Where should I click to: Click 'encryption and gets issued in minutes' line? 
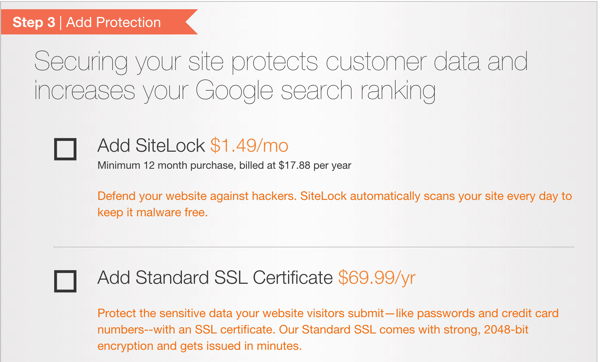pos(199,346)
